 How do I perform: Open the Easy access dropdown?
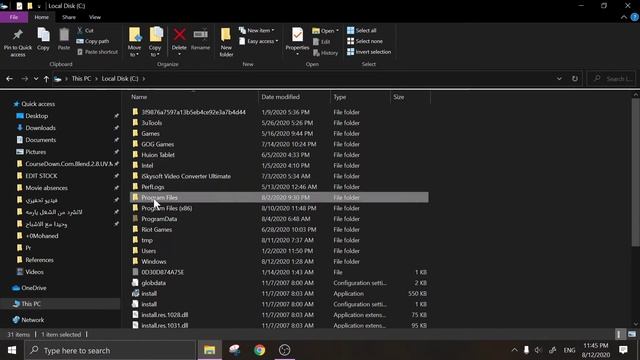tap(258, 41)
